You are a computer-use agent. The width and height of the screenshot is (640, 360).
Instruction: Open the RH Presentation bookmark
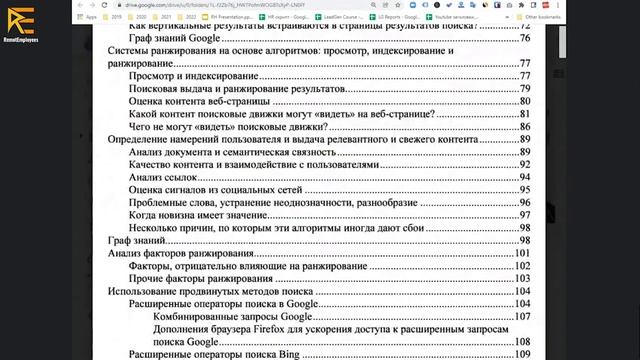228,17
